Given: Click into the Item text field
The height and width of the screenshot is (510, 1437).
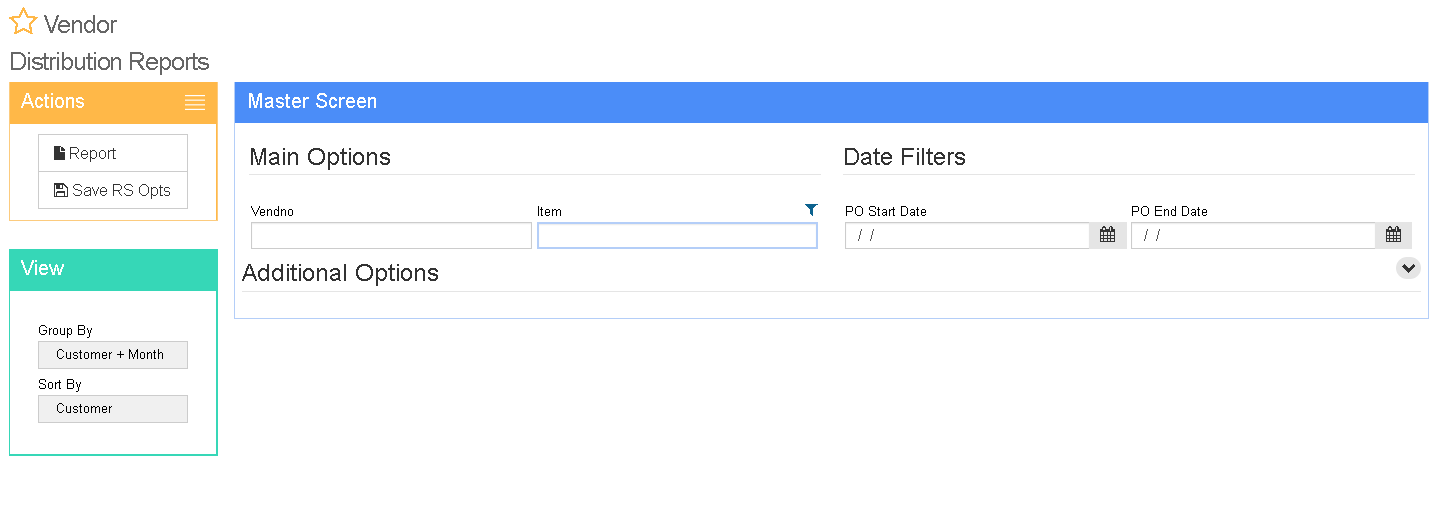Looking at the screenshot, I should [x=677, y=235].
